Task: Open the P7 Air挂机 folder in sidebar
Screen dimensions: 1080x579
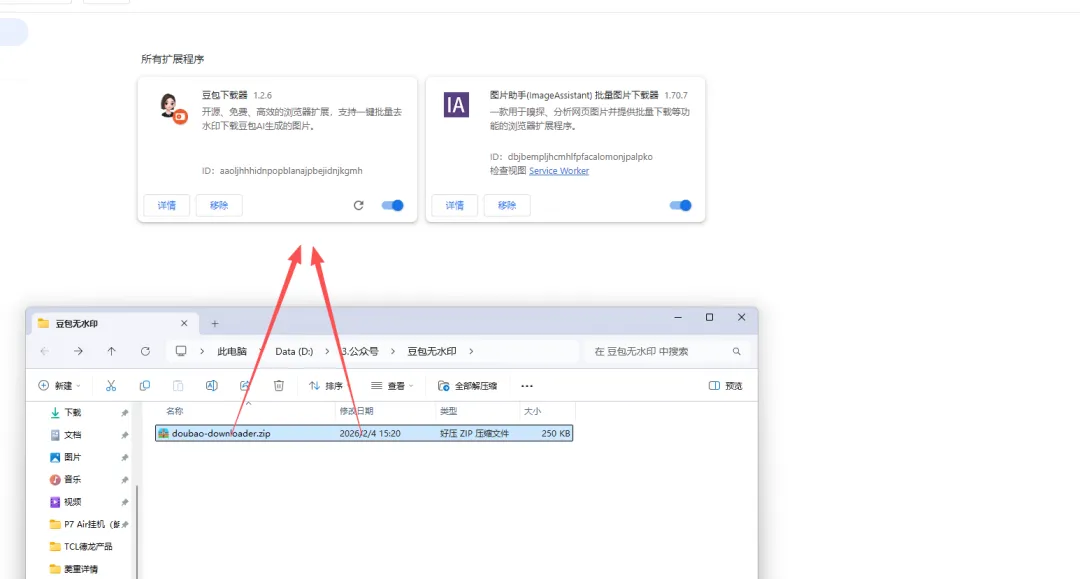Action: pos(84,524)
